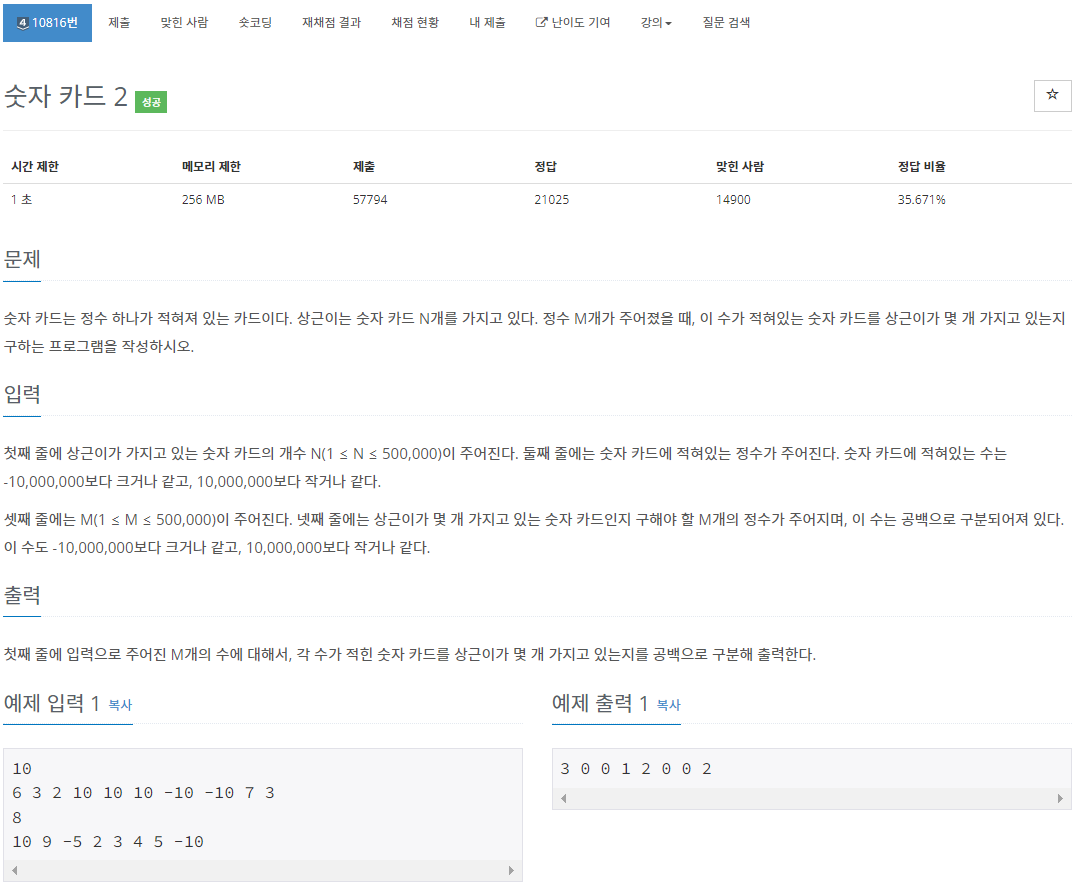Click the 256 MB memory limit value

[x=203, y=200]
